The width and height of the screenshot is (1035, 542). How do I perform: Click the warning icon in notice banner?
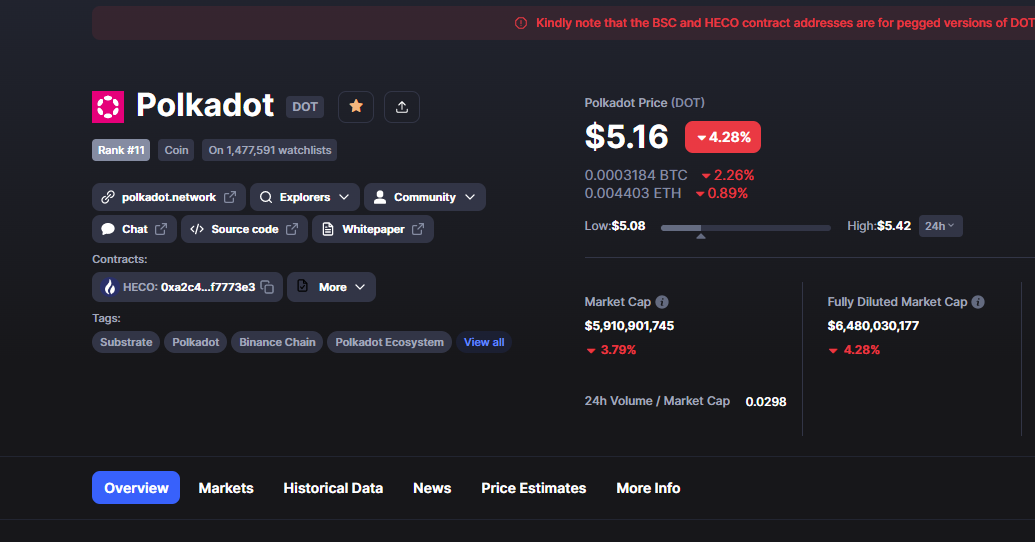(521, 23)
